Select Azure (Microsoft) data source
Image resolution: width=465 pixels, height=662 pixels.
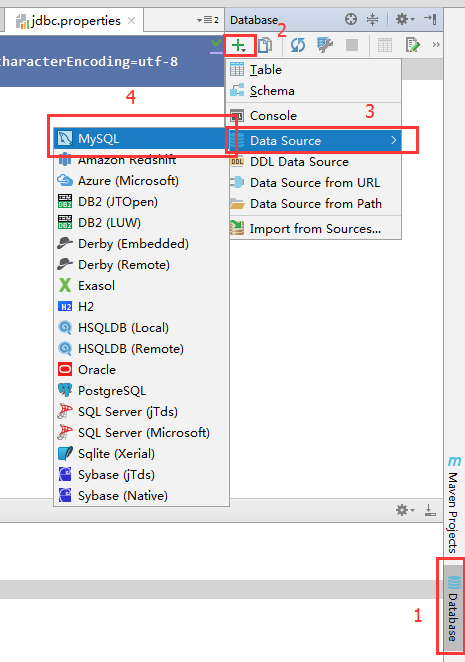click(141, 181)
